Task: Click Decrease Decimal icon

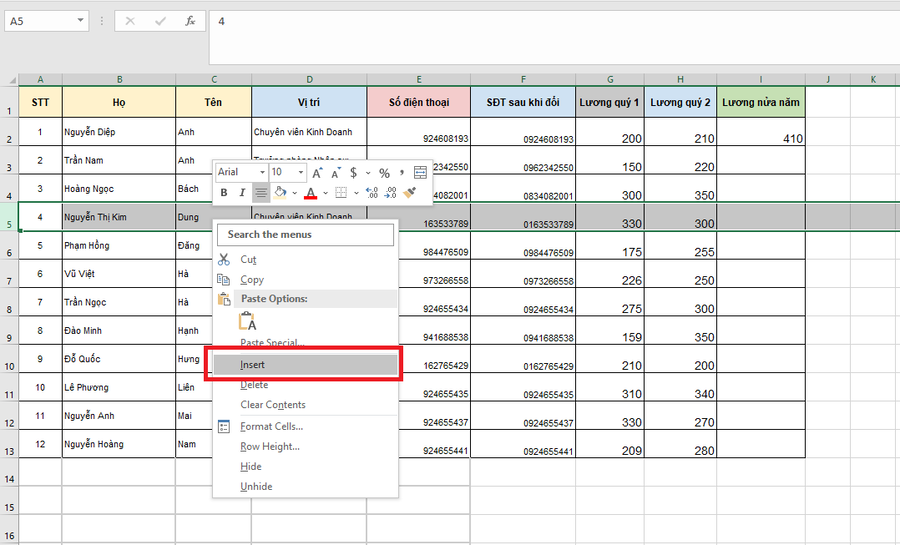Action: pyautogui.click(x=390, y=193)
